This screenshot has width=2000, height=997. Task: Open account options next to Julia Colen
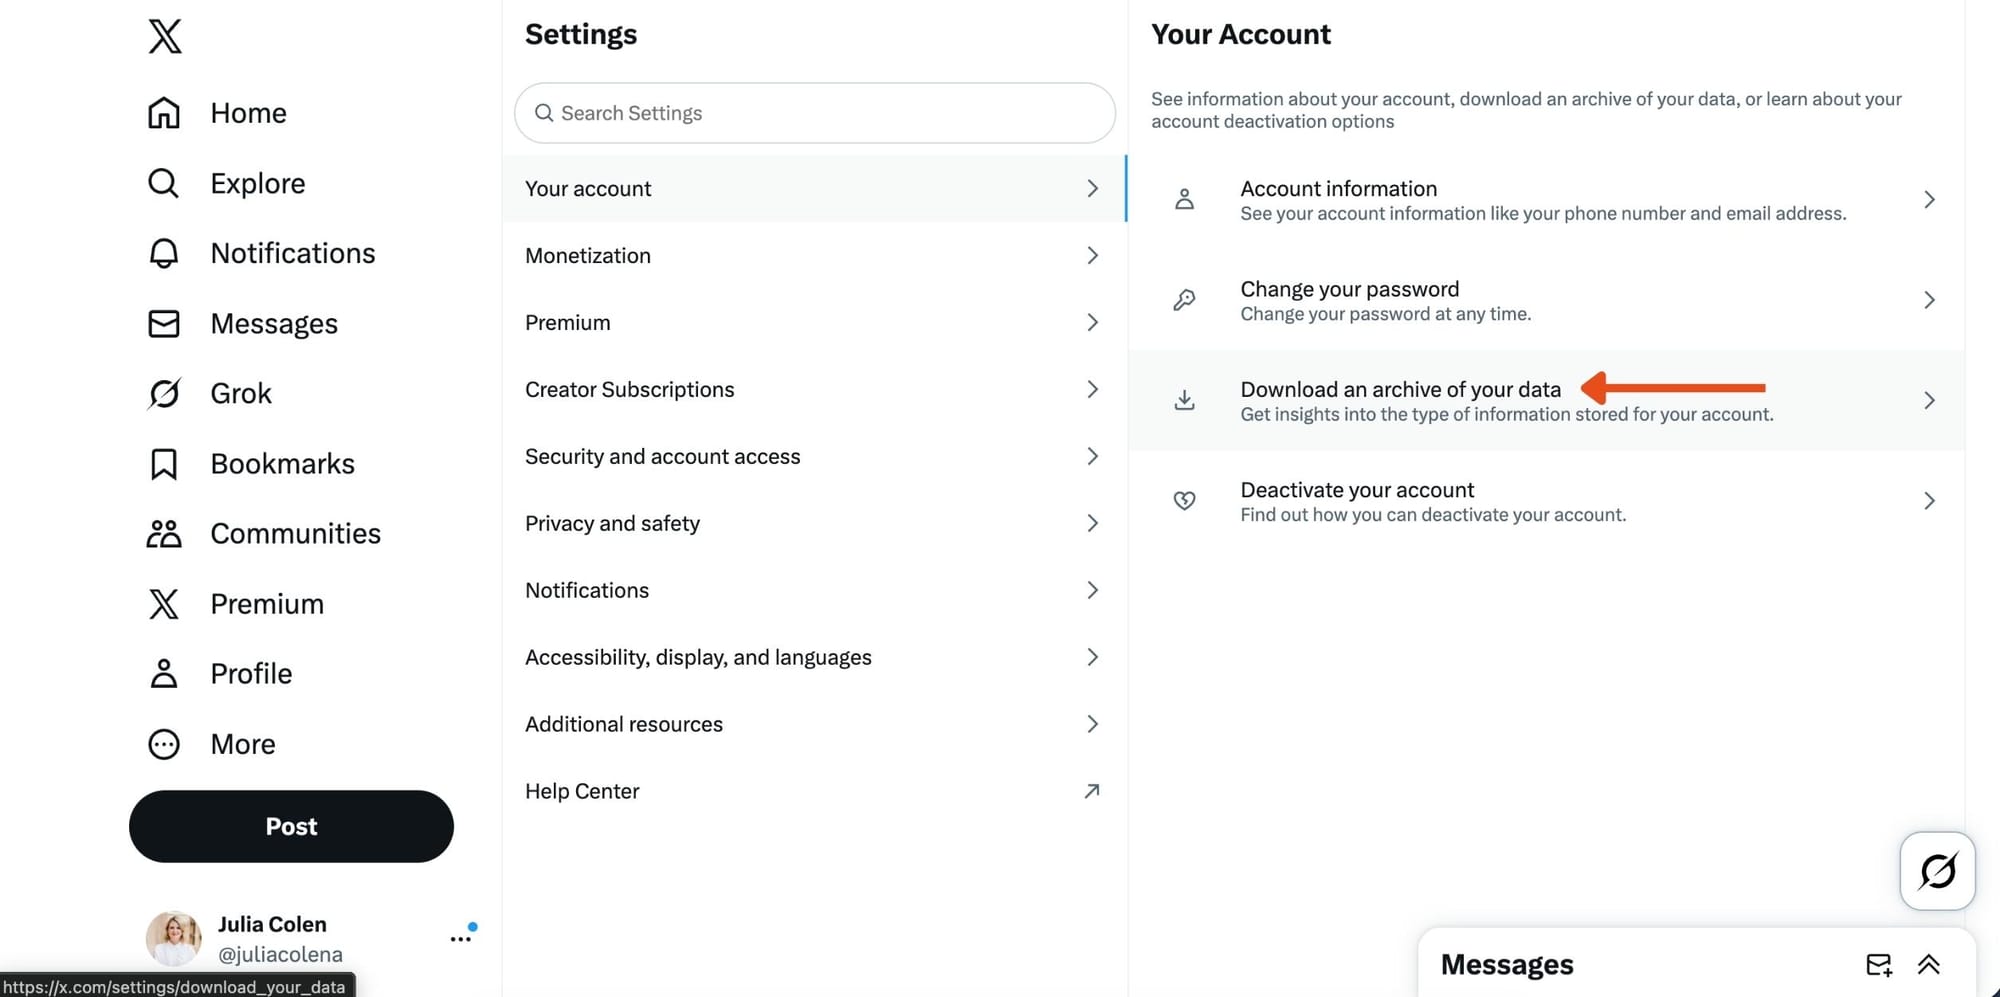pos(460,939)
